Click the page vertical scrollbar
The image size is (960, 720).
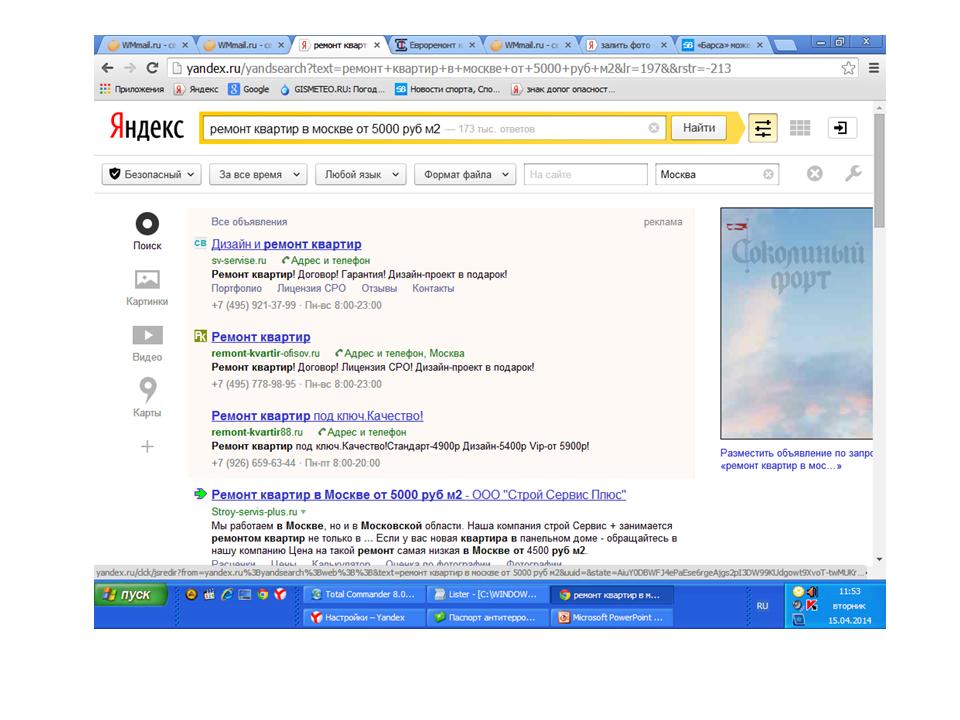tap(879, 171)
